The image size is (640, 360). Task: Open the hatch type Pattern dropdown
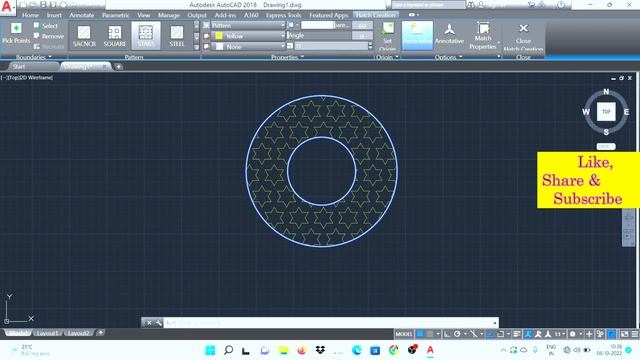click(x=248, y=25)
